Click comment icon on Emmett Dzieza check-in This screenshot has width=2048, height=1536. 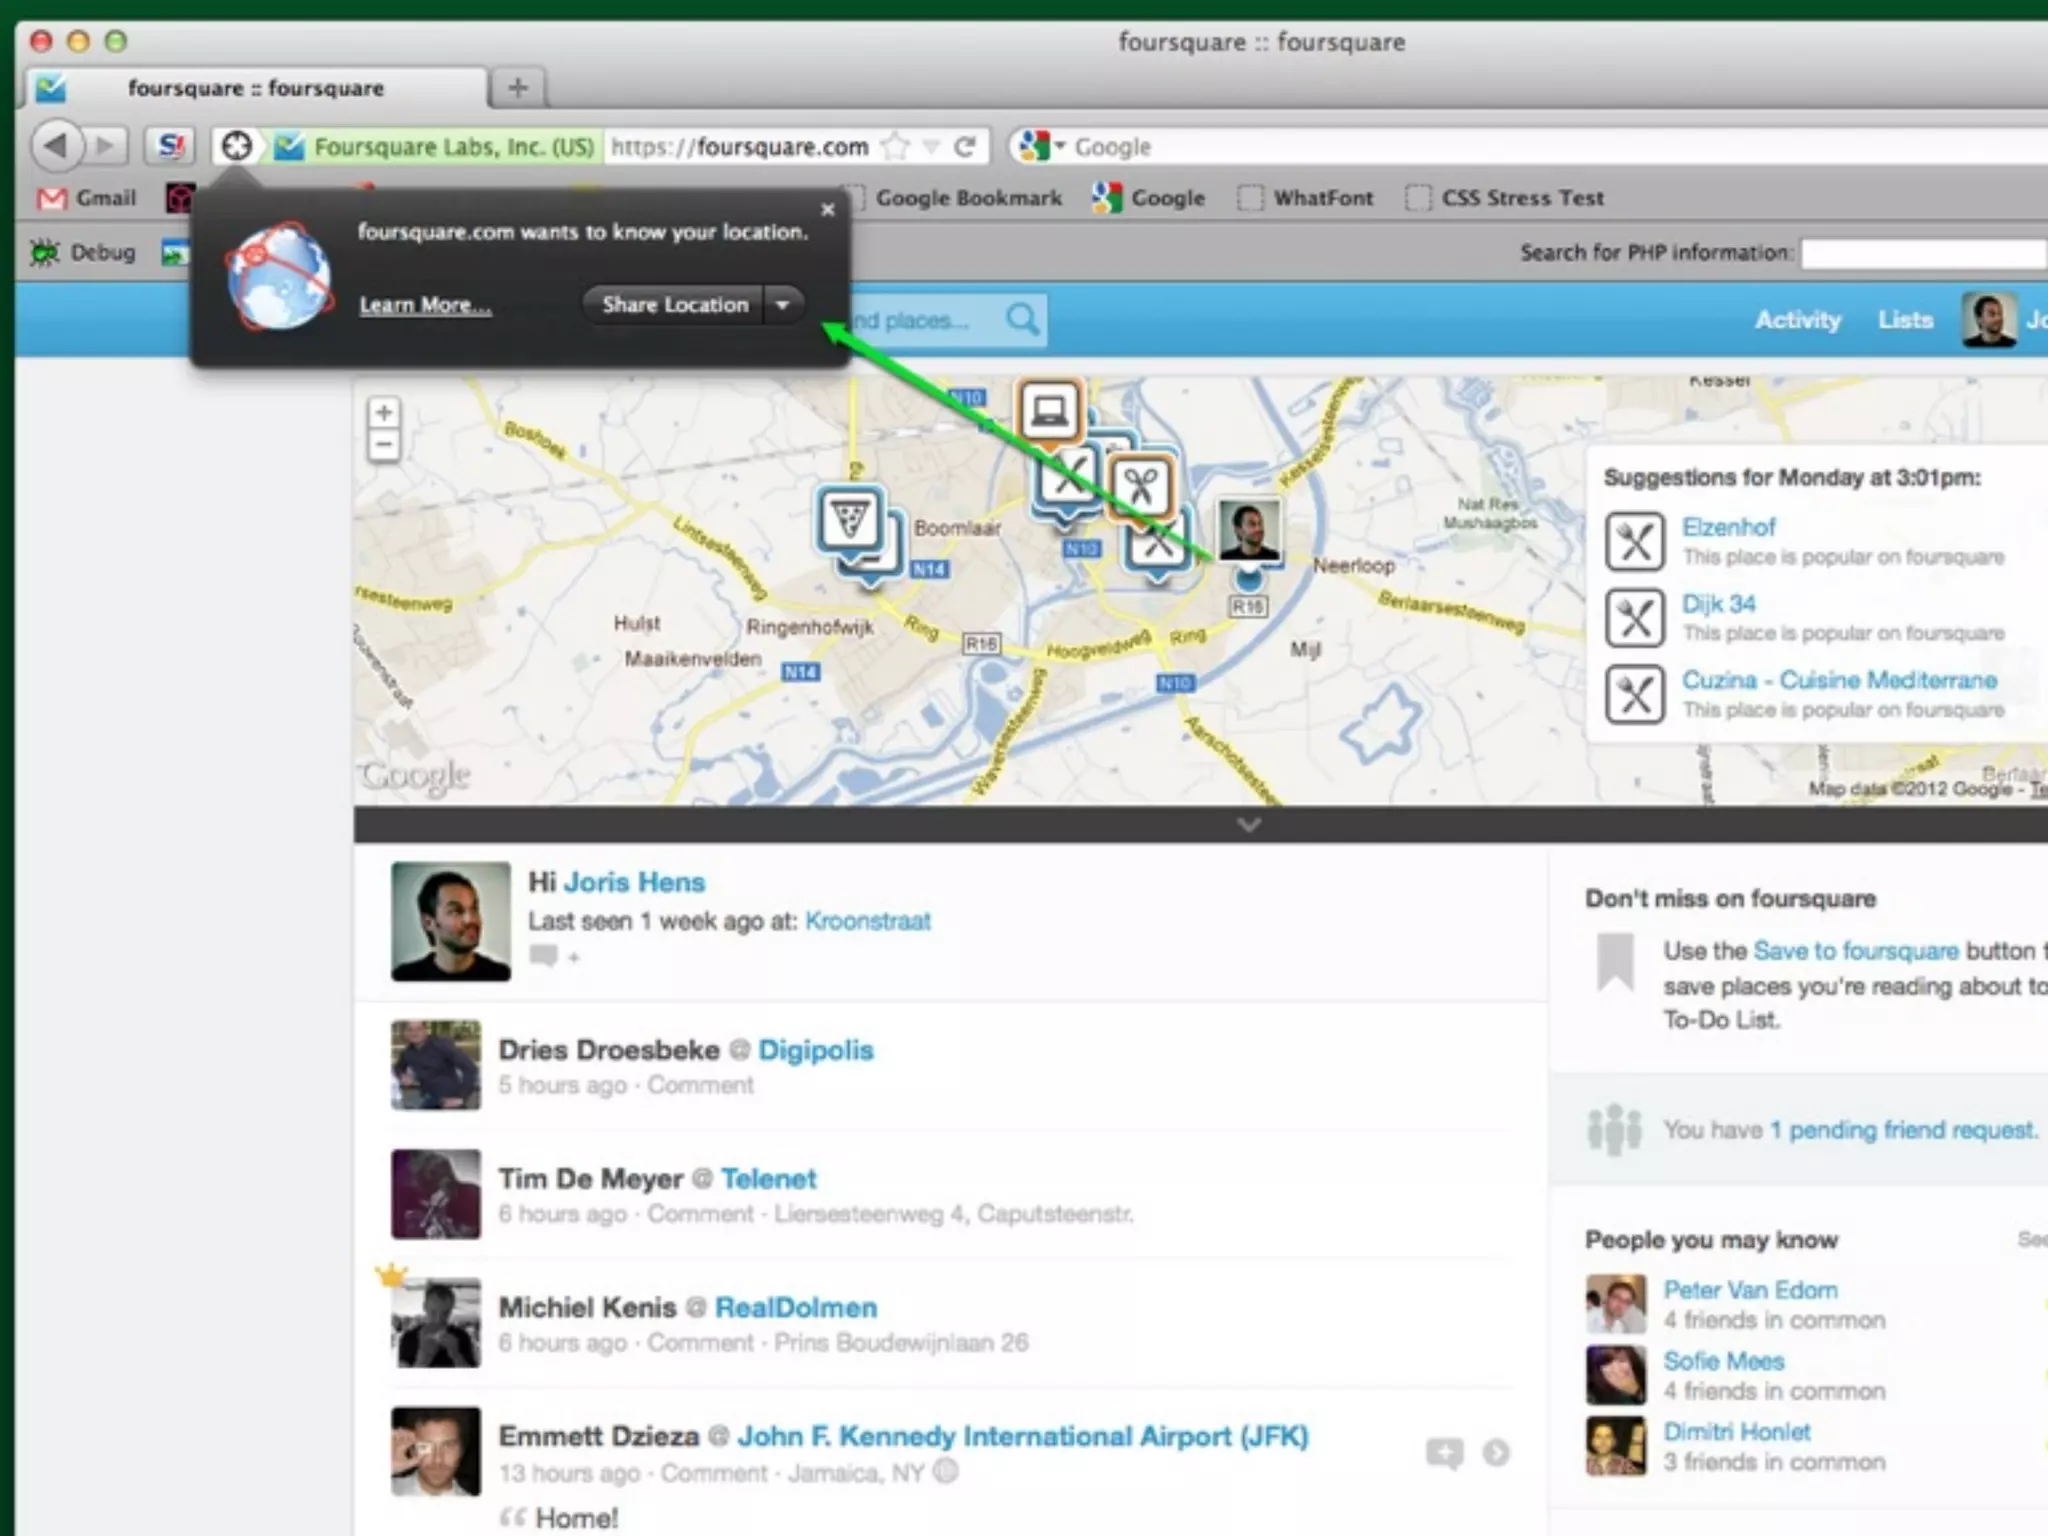coord(1444,1452)
